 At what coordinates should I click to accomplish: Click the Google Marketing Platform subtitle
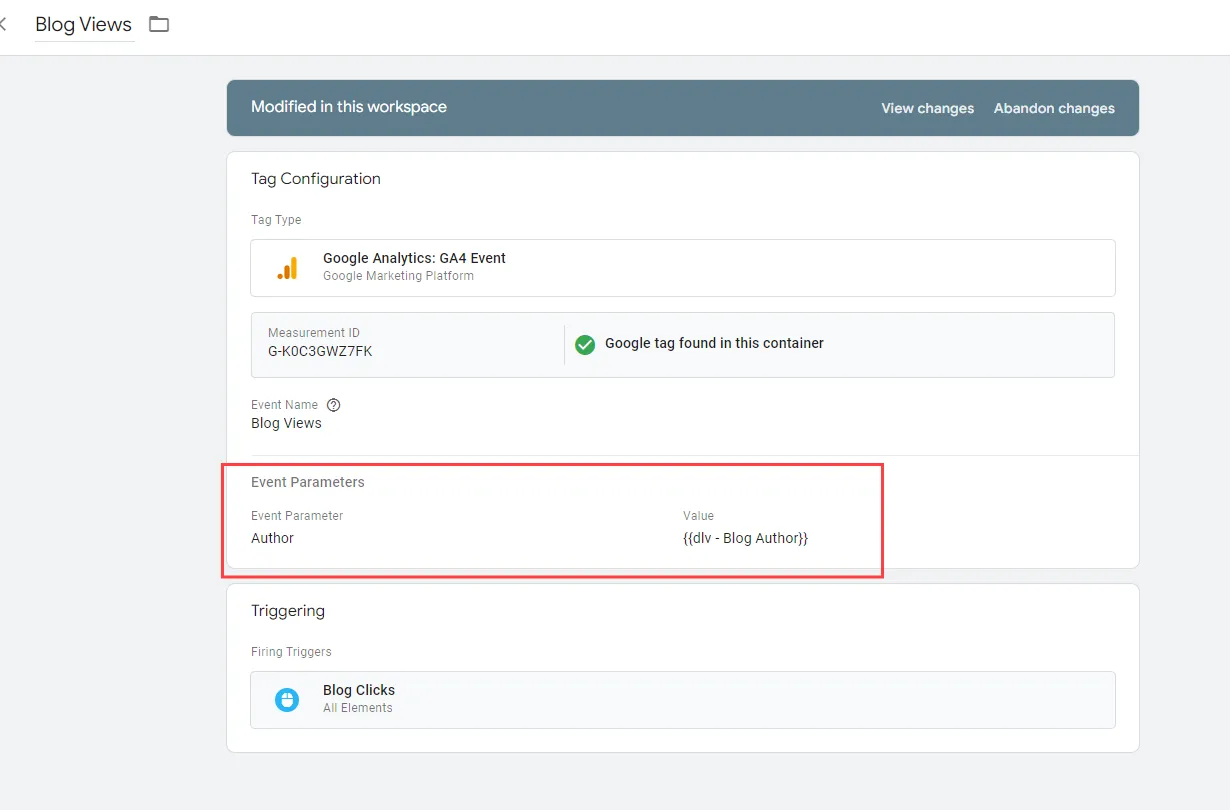398,276
